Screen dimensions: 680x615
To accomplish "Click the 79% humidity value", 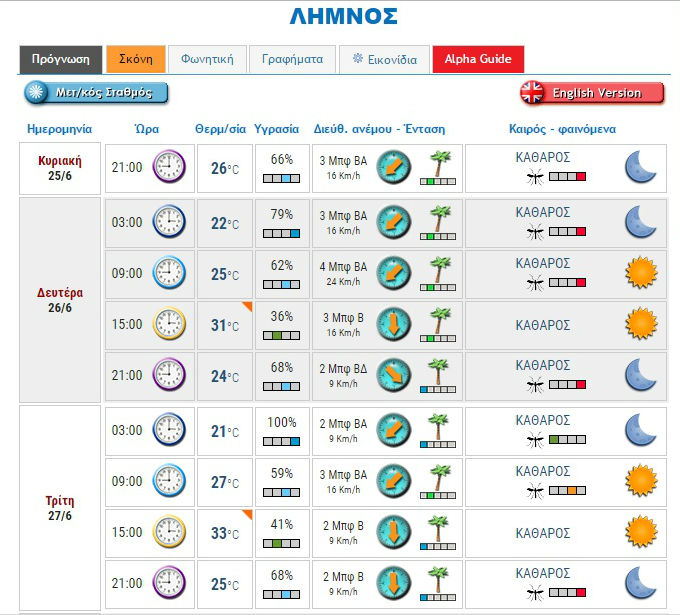I will [x=281, y=214].
